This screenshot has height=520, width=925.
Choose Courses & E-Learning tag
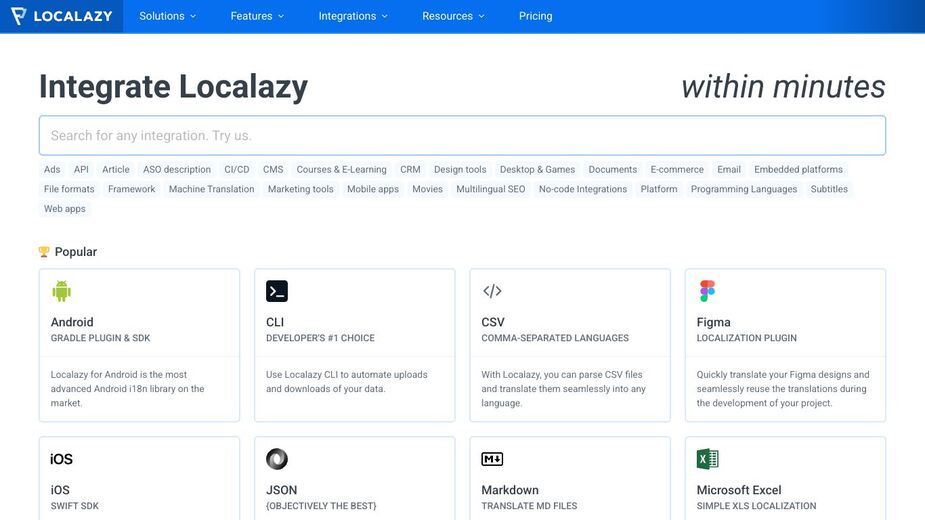click(x=342, y=169)
